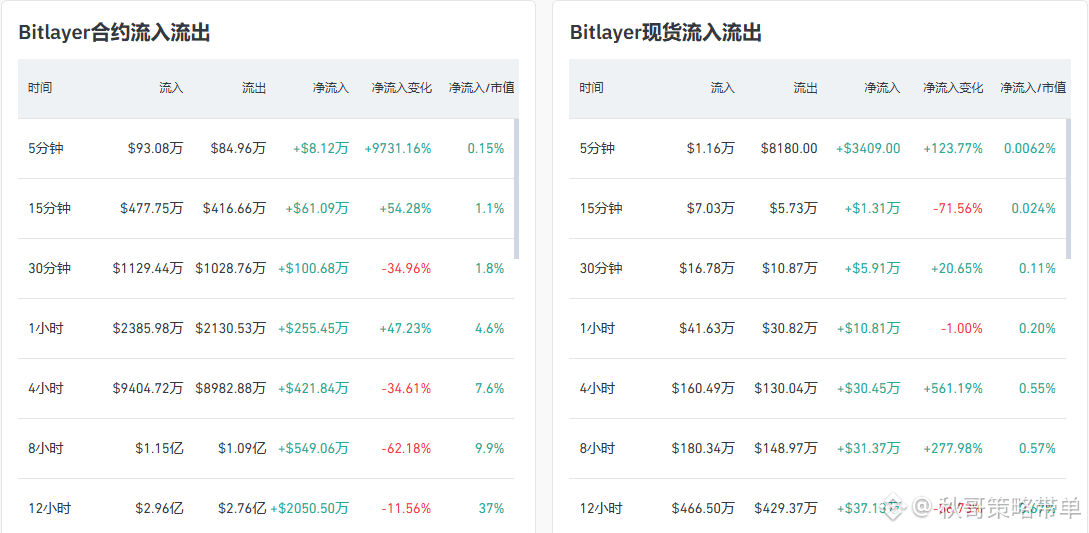
Task: Select the 4小时 row in 现货 table
Action: [817, 388]
